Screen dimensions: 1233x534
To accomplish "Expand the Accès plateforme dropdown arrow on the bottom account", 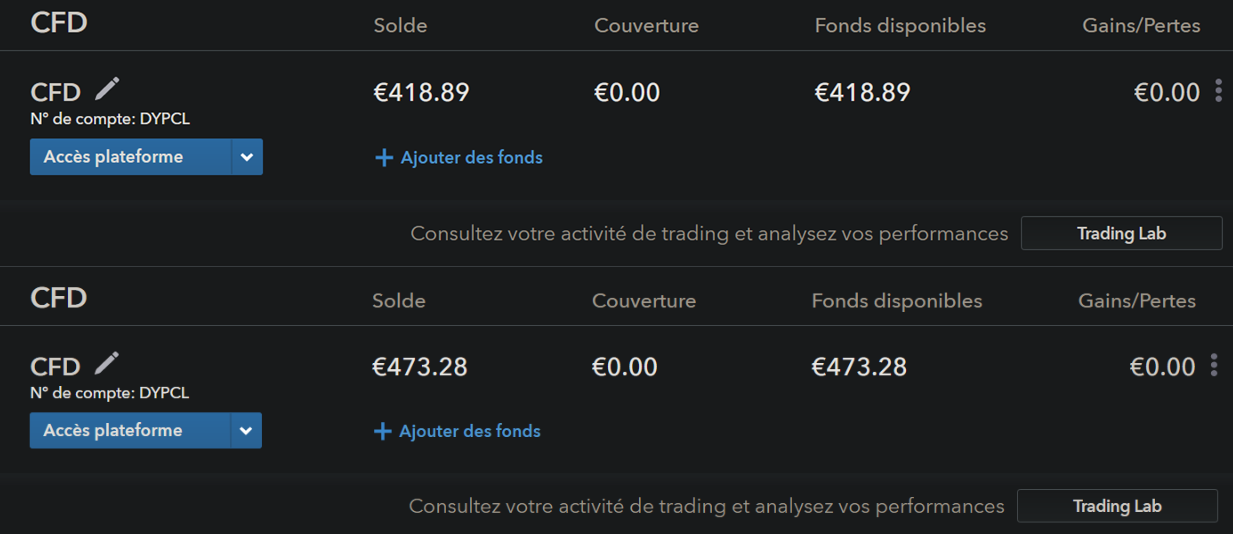I will click(x=246, y=431).
